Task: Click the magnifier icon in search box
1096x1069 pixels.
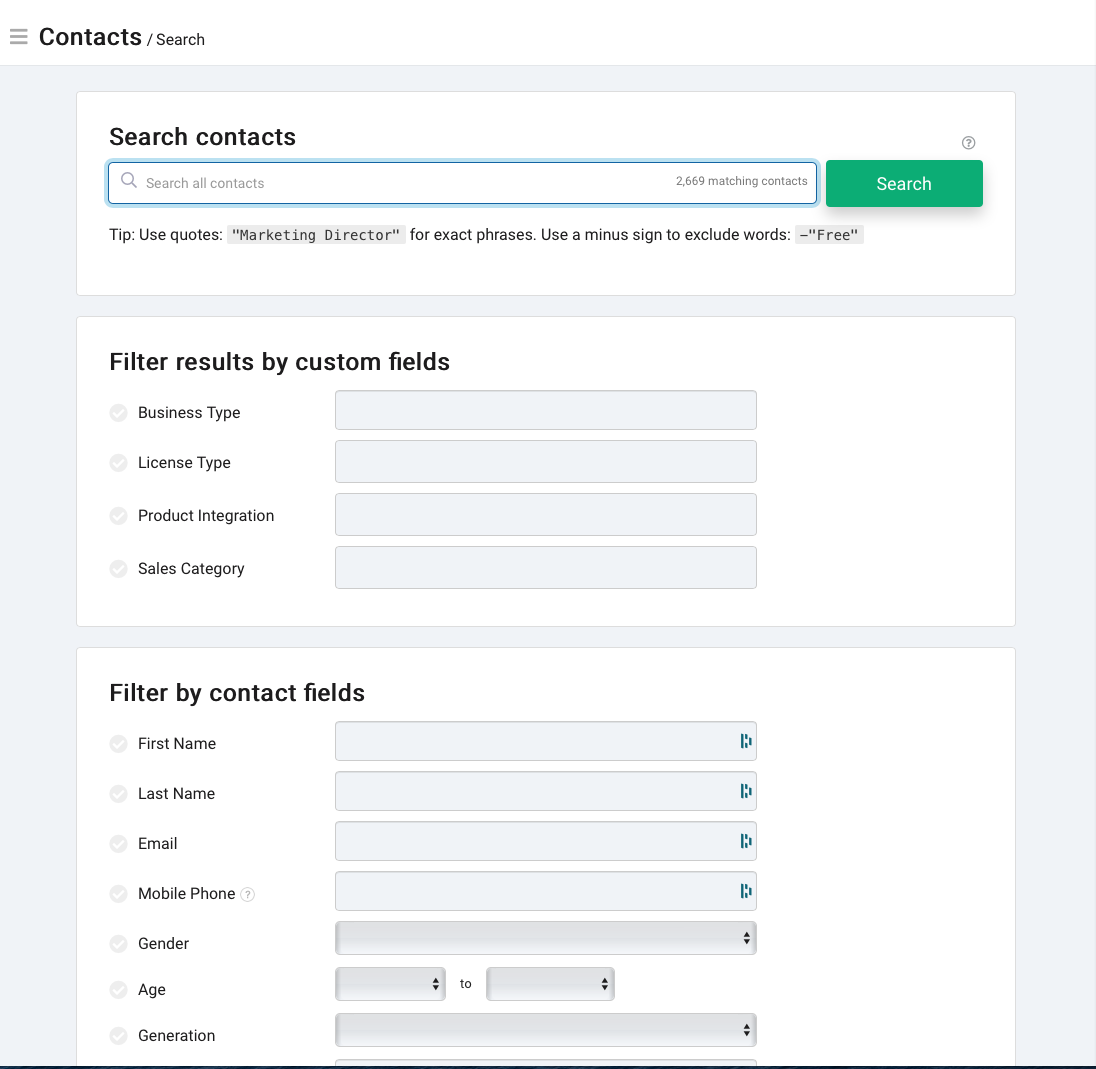Action: tap(129, 180)
